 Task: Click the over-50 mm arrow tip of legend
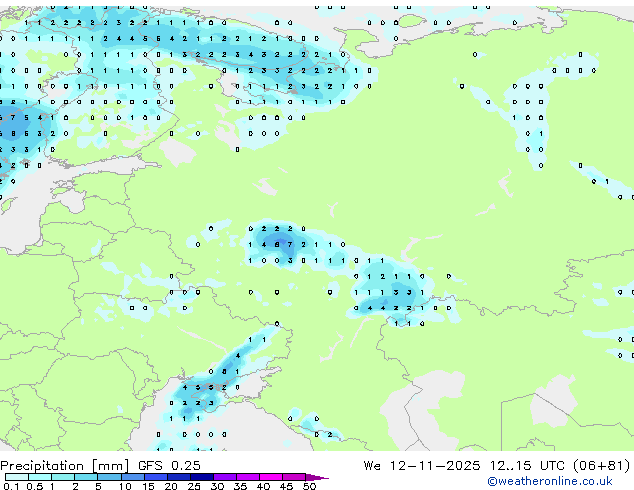(317, 478)
